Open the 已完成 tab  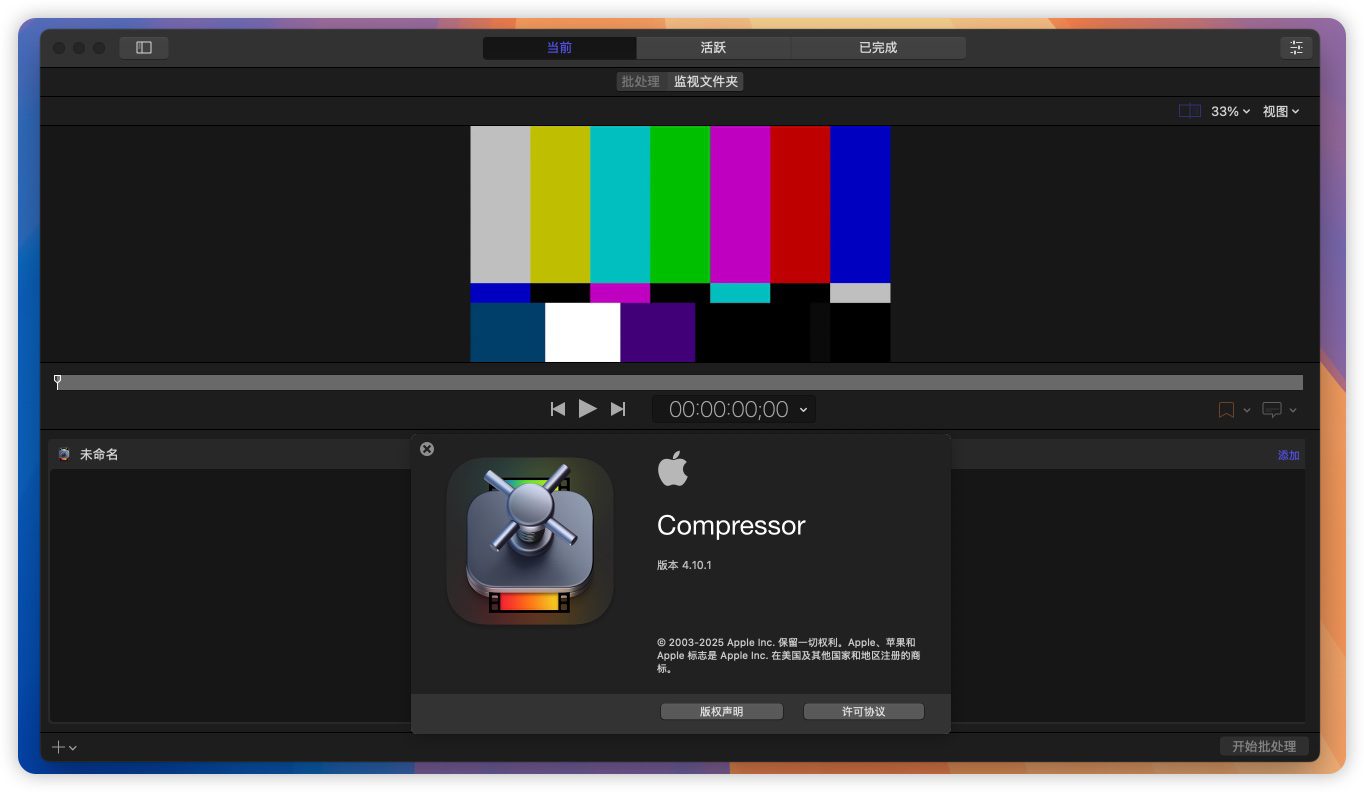[x=878, y=48]
